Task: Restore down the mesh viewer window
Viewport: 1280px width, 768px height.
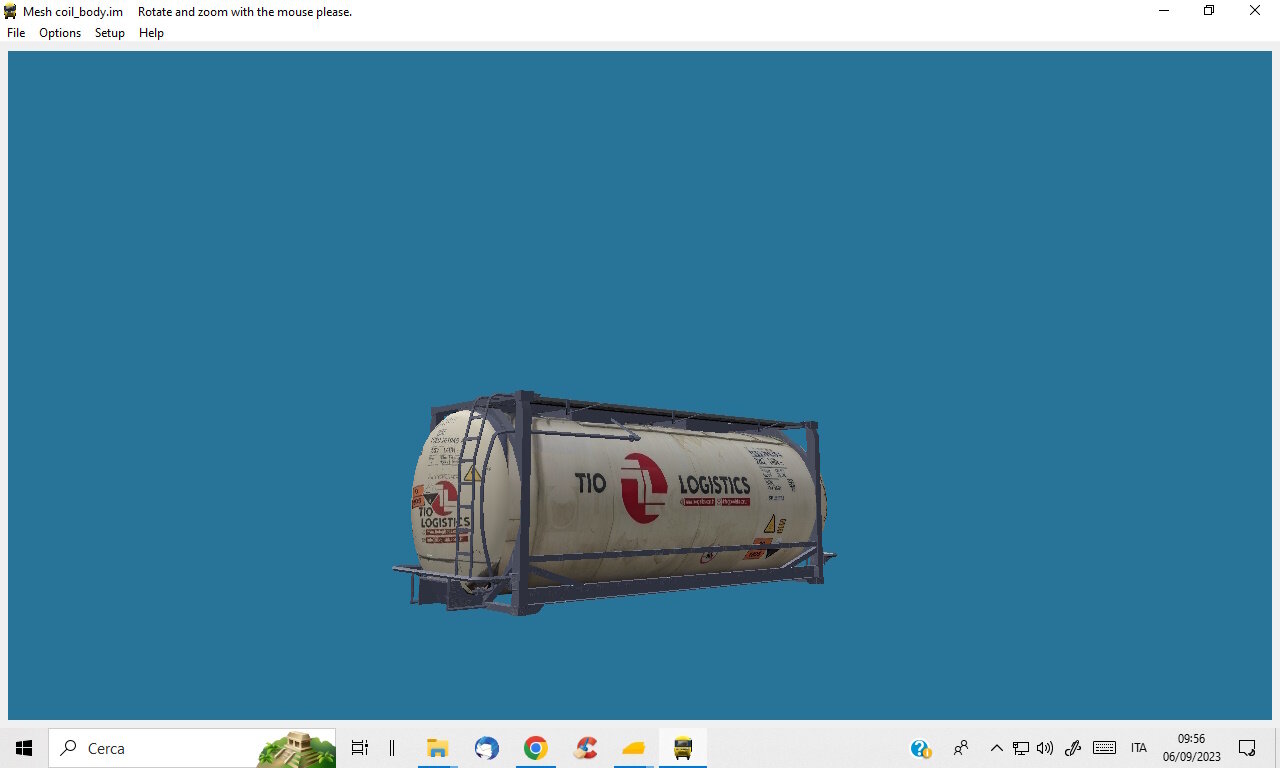Action: pos(1209,11)
